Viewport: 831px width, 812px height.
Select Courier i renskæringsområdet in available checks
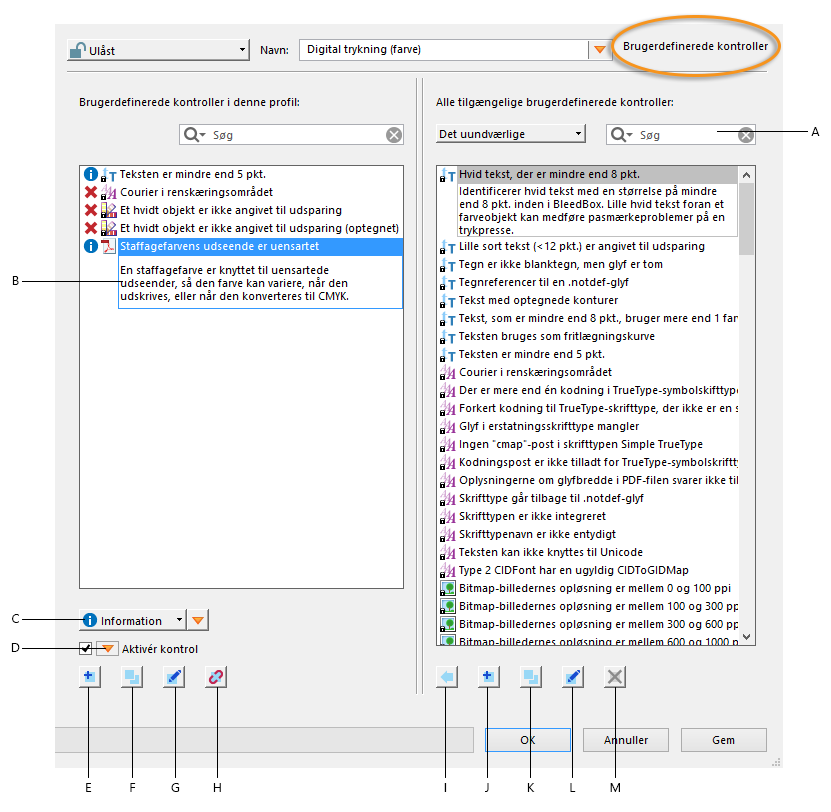pos(588,372)
